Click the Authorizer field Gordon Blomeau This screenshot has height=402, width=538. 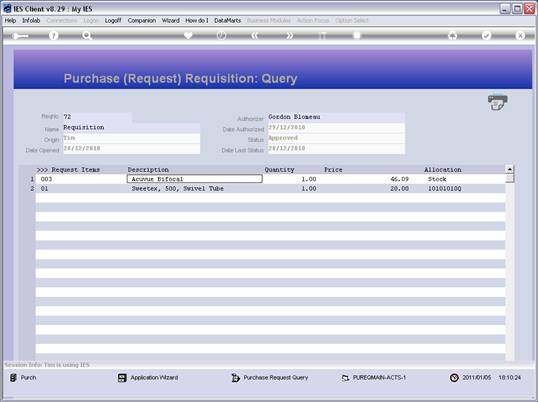(336, 117)
